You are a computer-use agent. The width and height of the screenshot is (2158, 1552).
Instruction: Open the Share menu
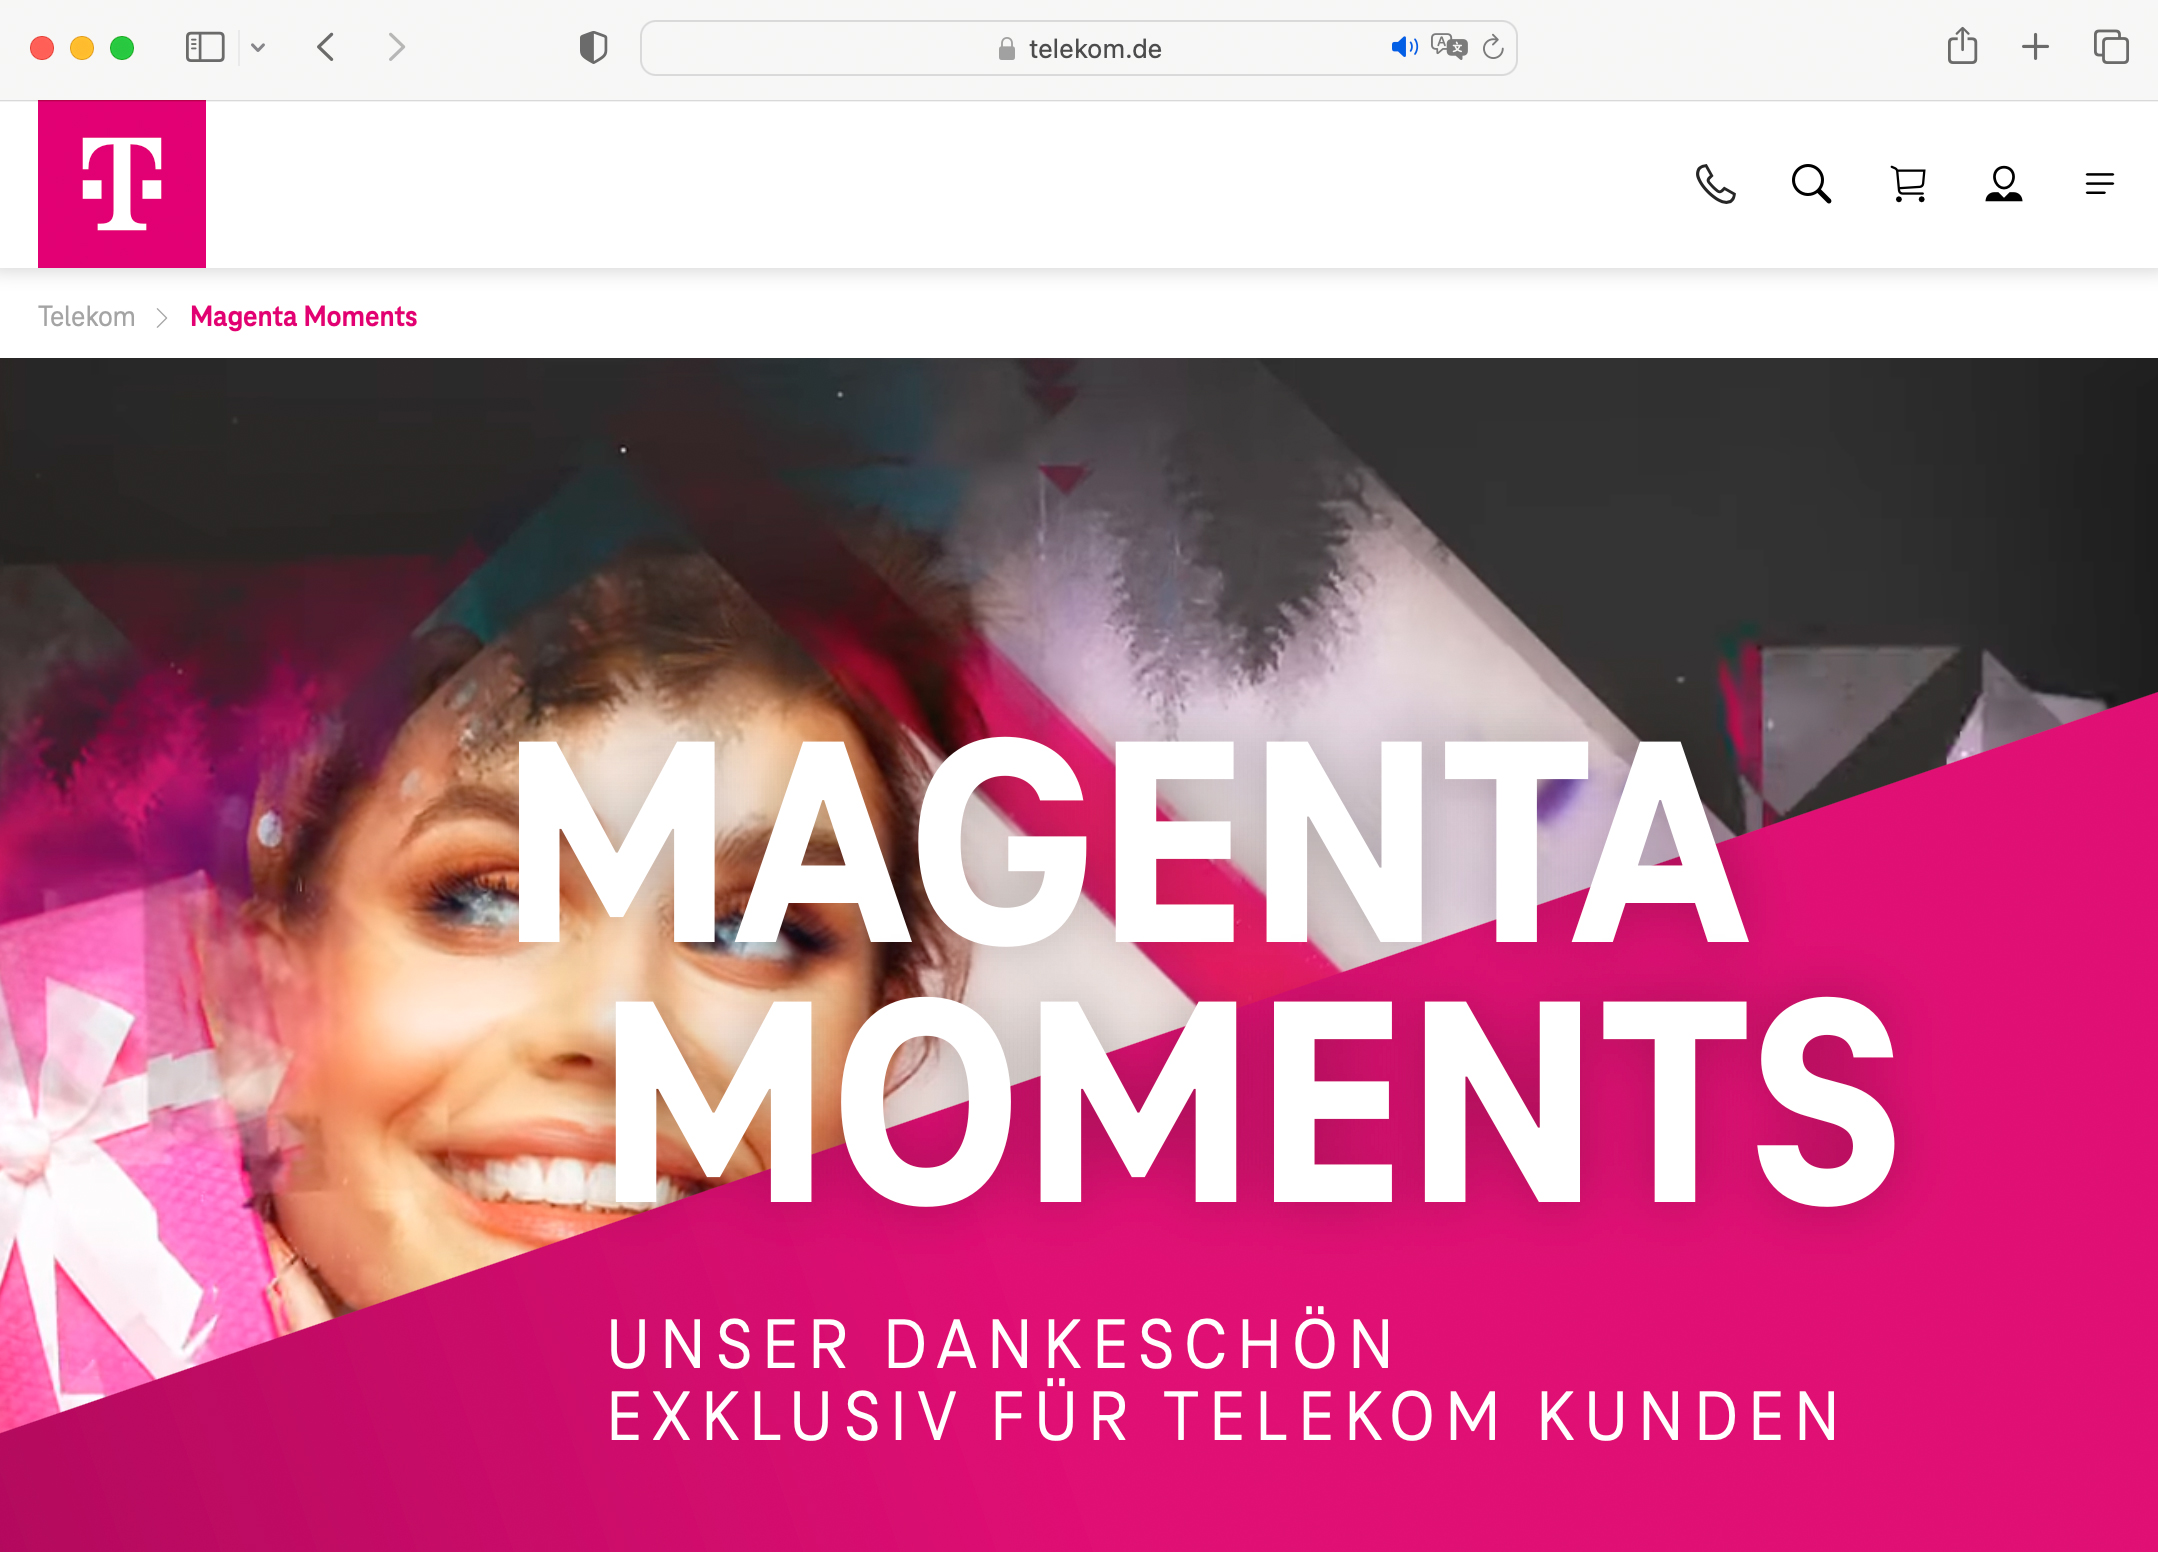coord(1962,46)
